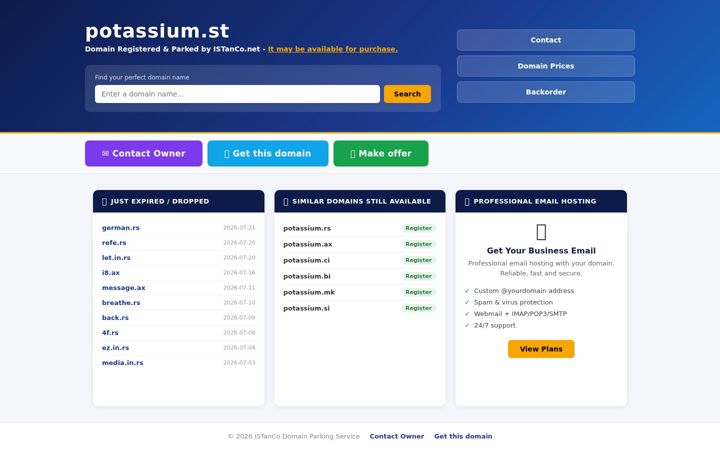
Task: Open 4f.rs expired domain
Action: point(110,332)
